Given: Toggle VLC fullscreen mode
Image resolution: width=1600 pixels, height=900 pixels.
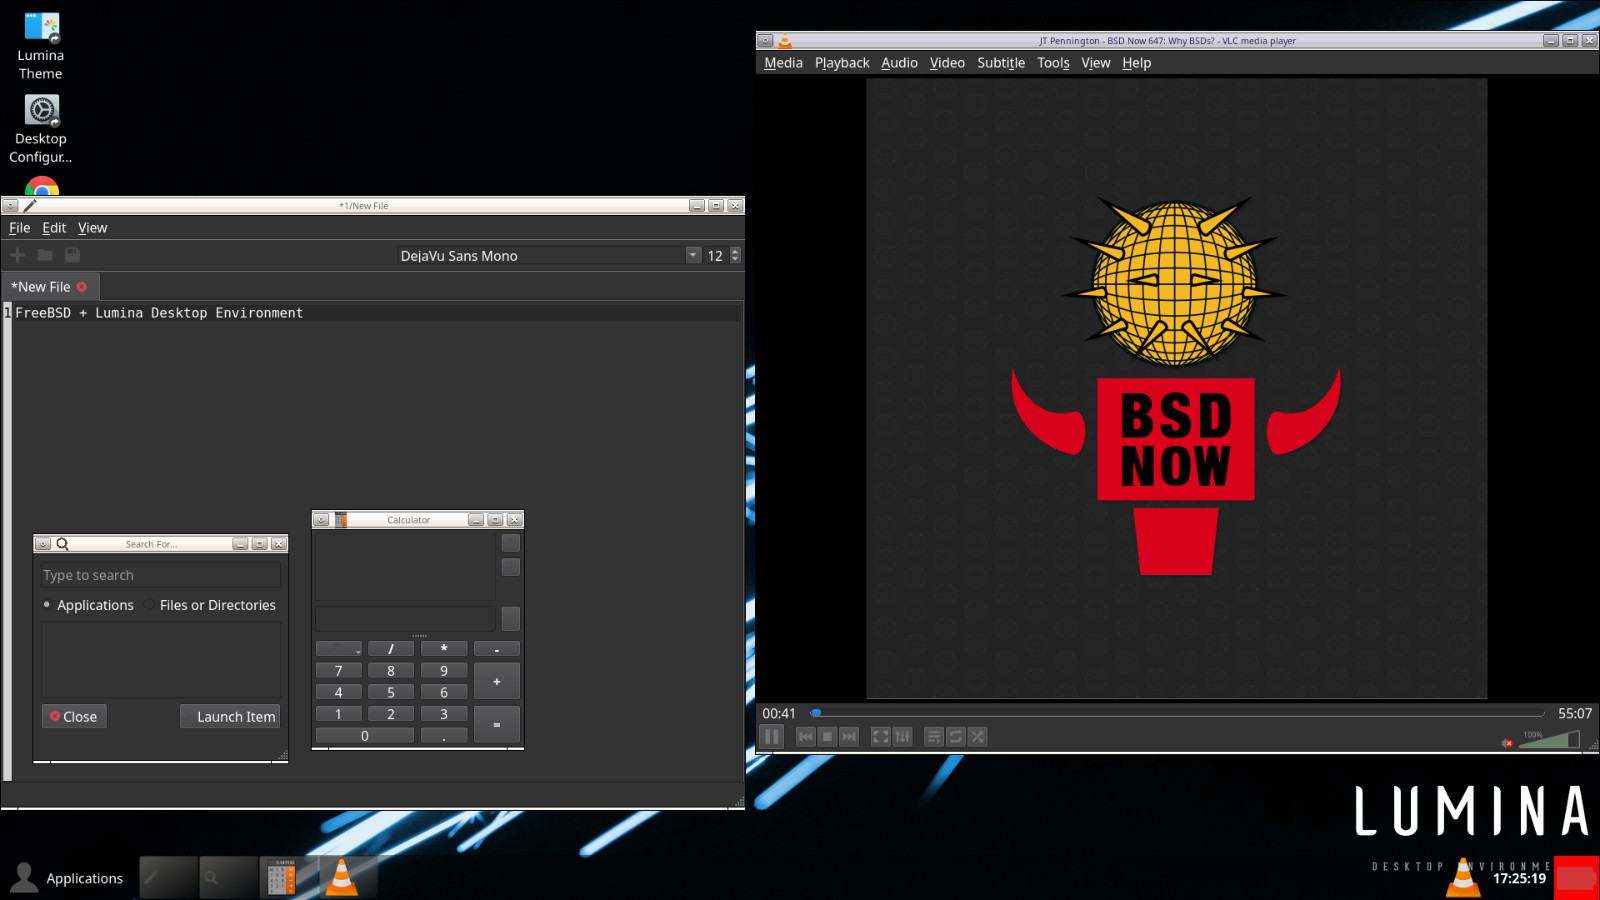Looking at the screenshot, I should tap(881, 737).
